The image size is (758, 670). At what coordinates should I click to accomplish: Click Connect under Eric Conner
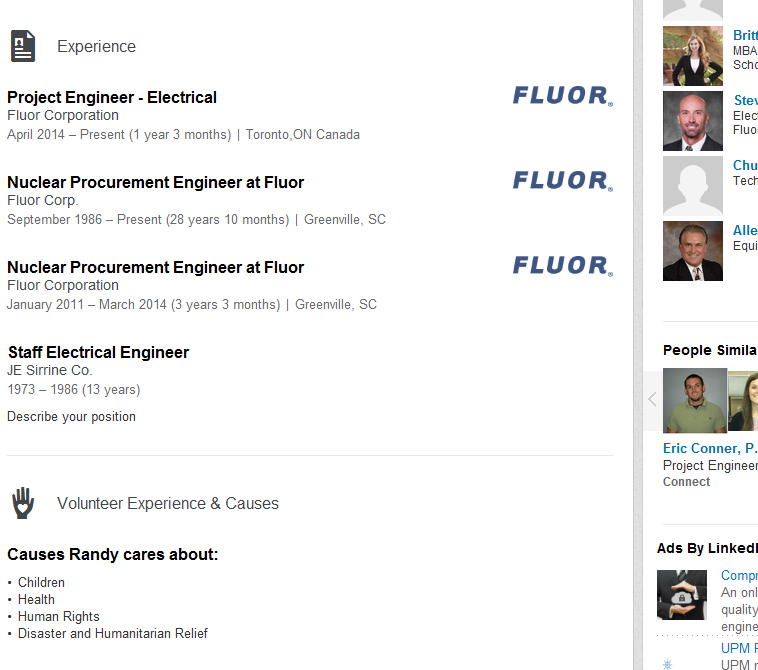[686, 482]
